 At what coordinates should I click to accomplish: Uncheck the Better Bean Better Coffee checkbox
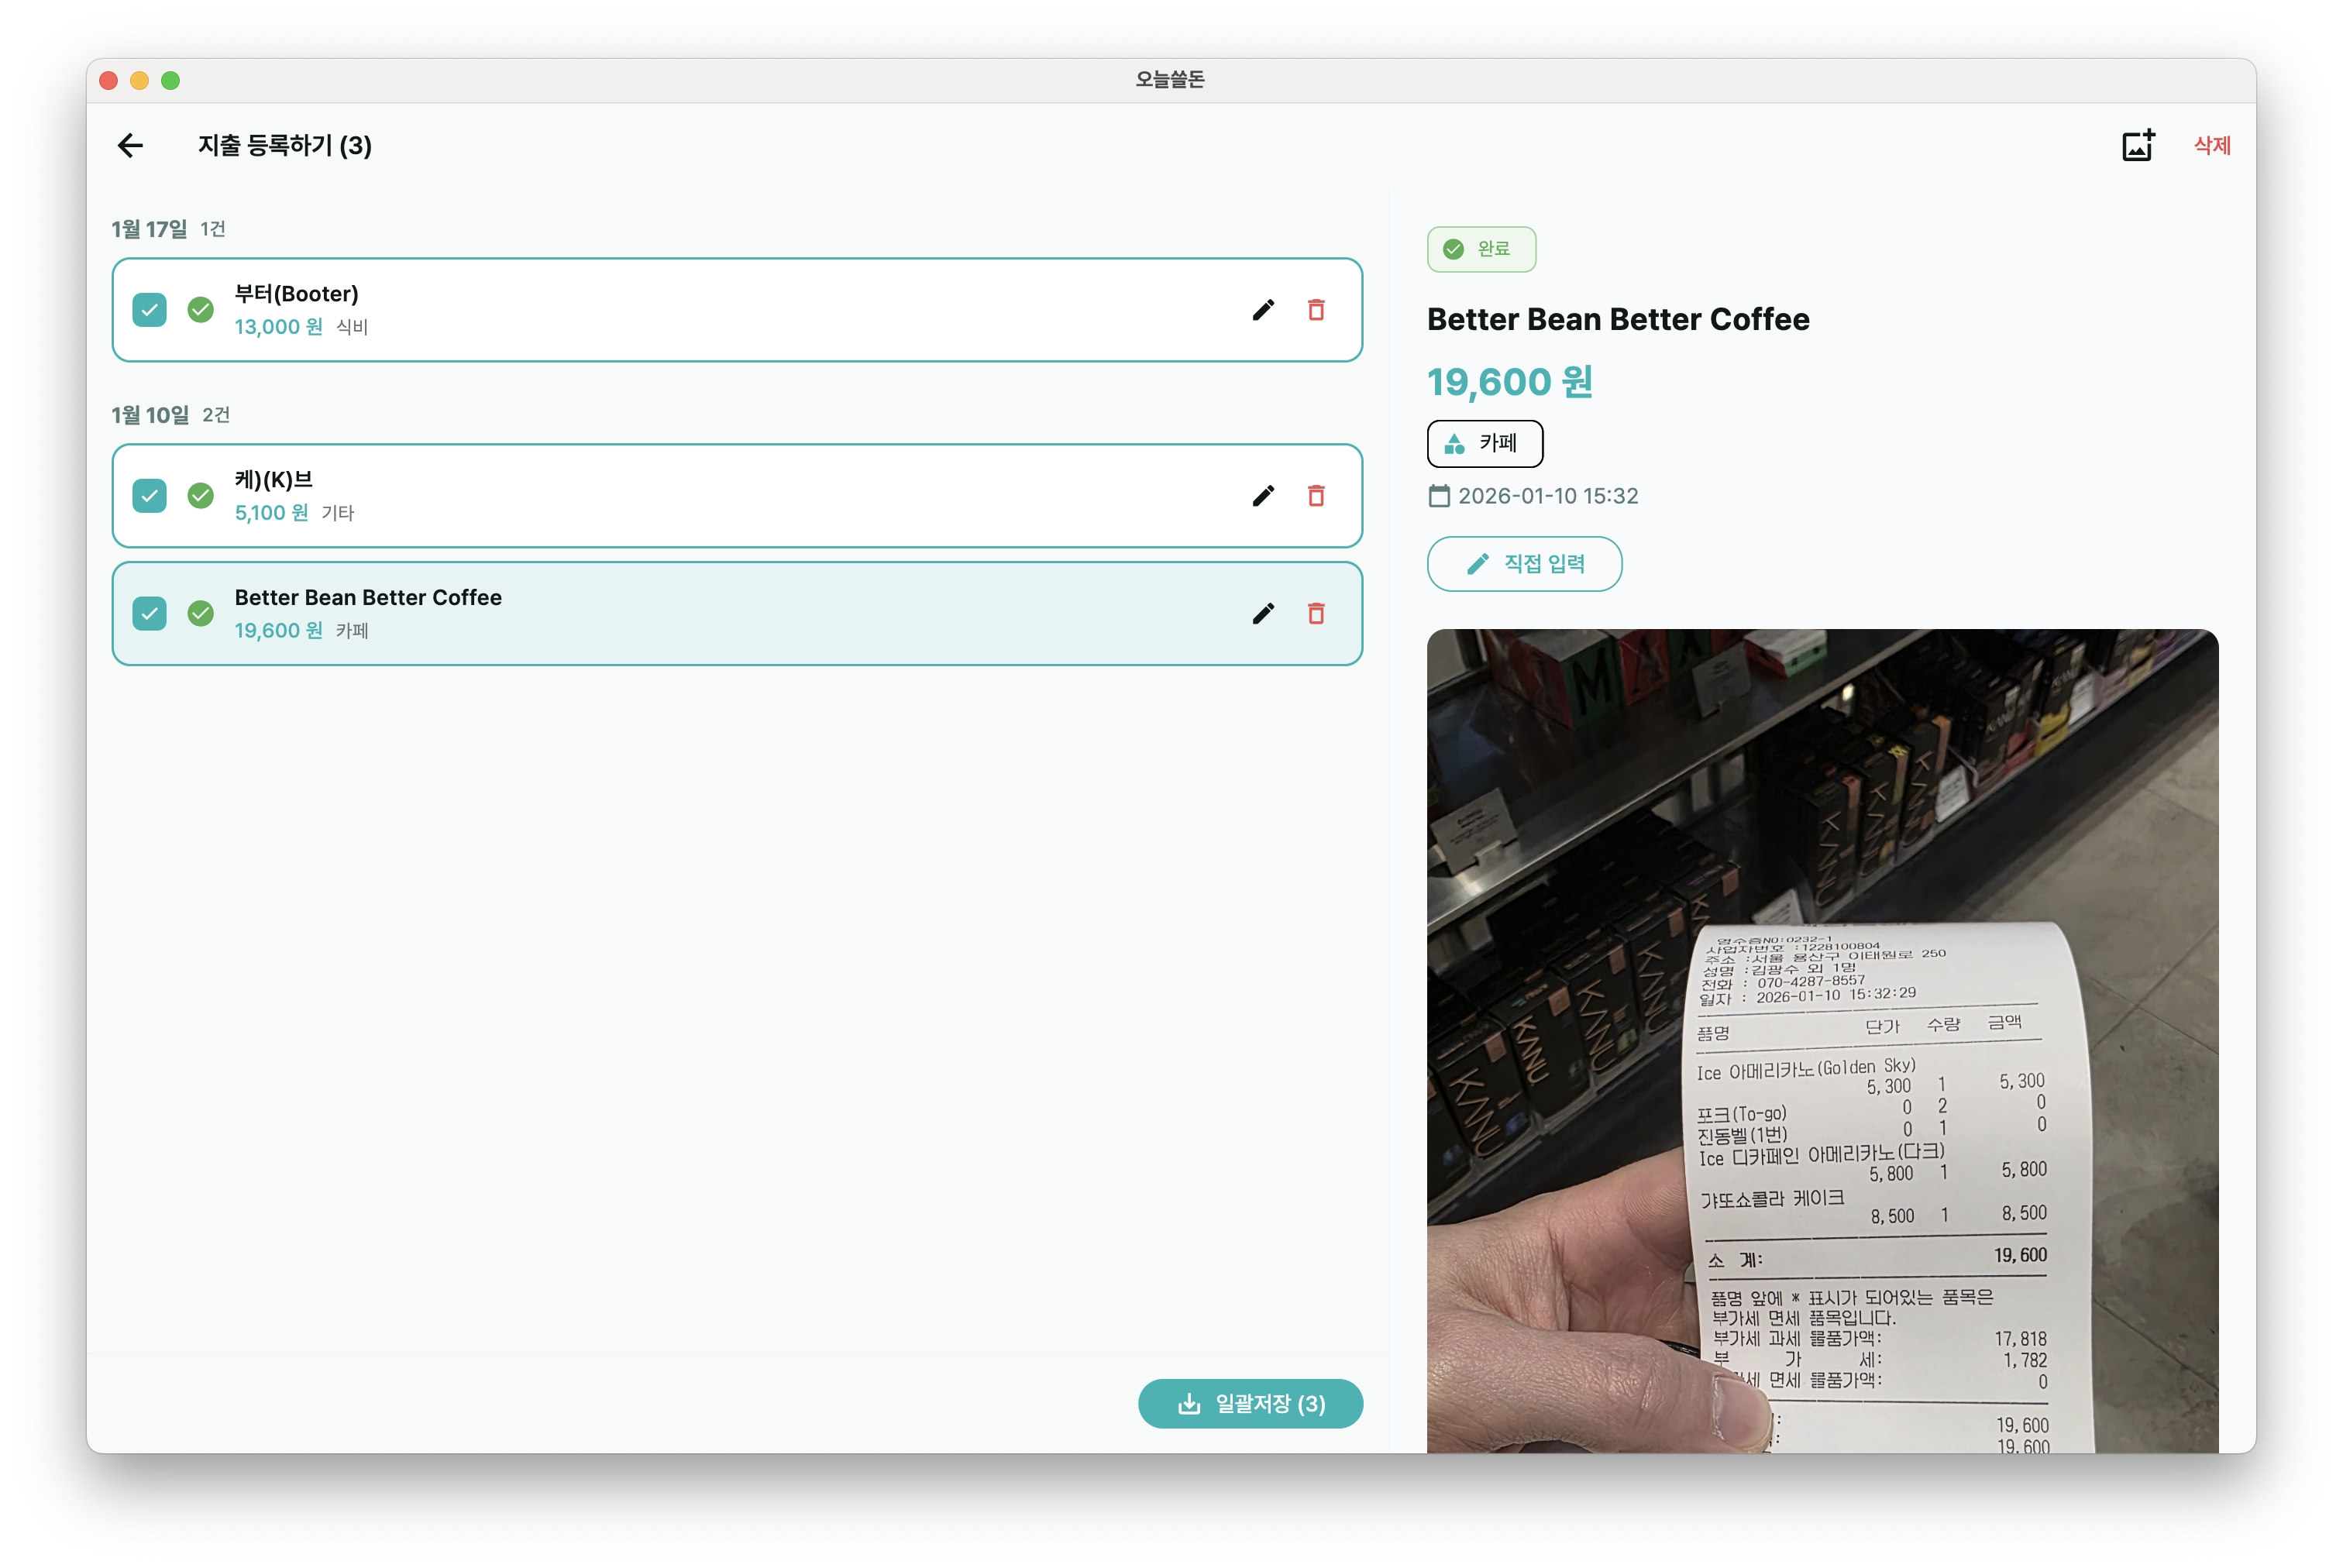pos(149,614)
